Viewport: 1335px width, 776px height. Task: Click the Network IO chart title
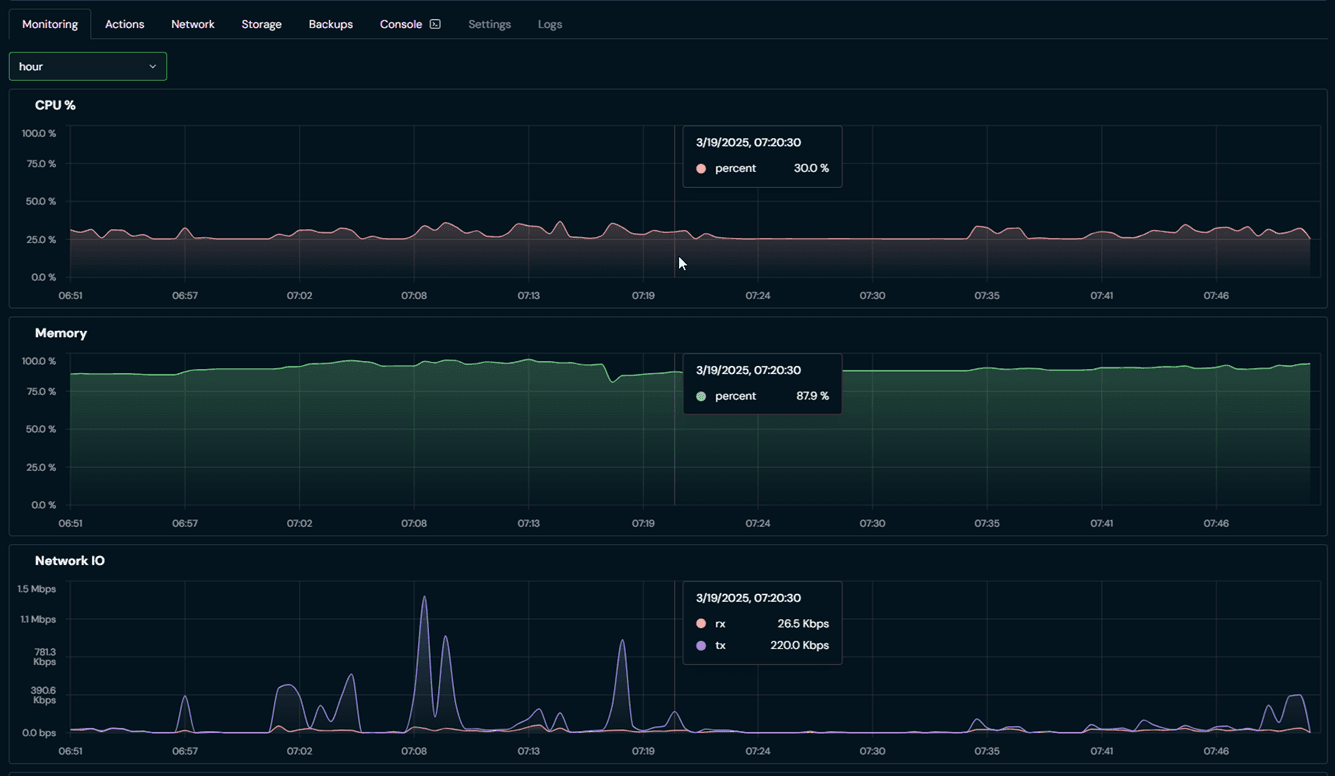70,561
